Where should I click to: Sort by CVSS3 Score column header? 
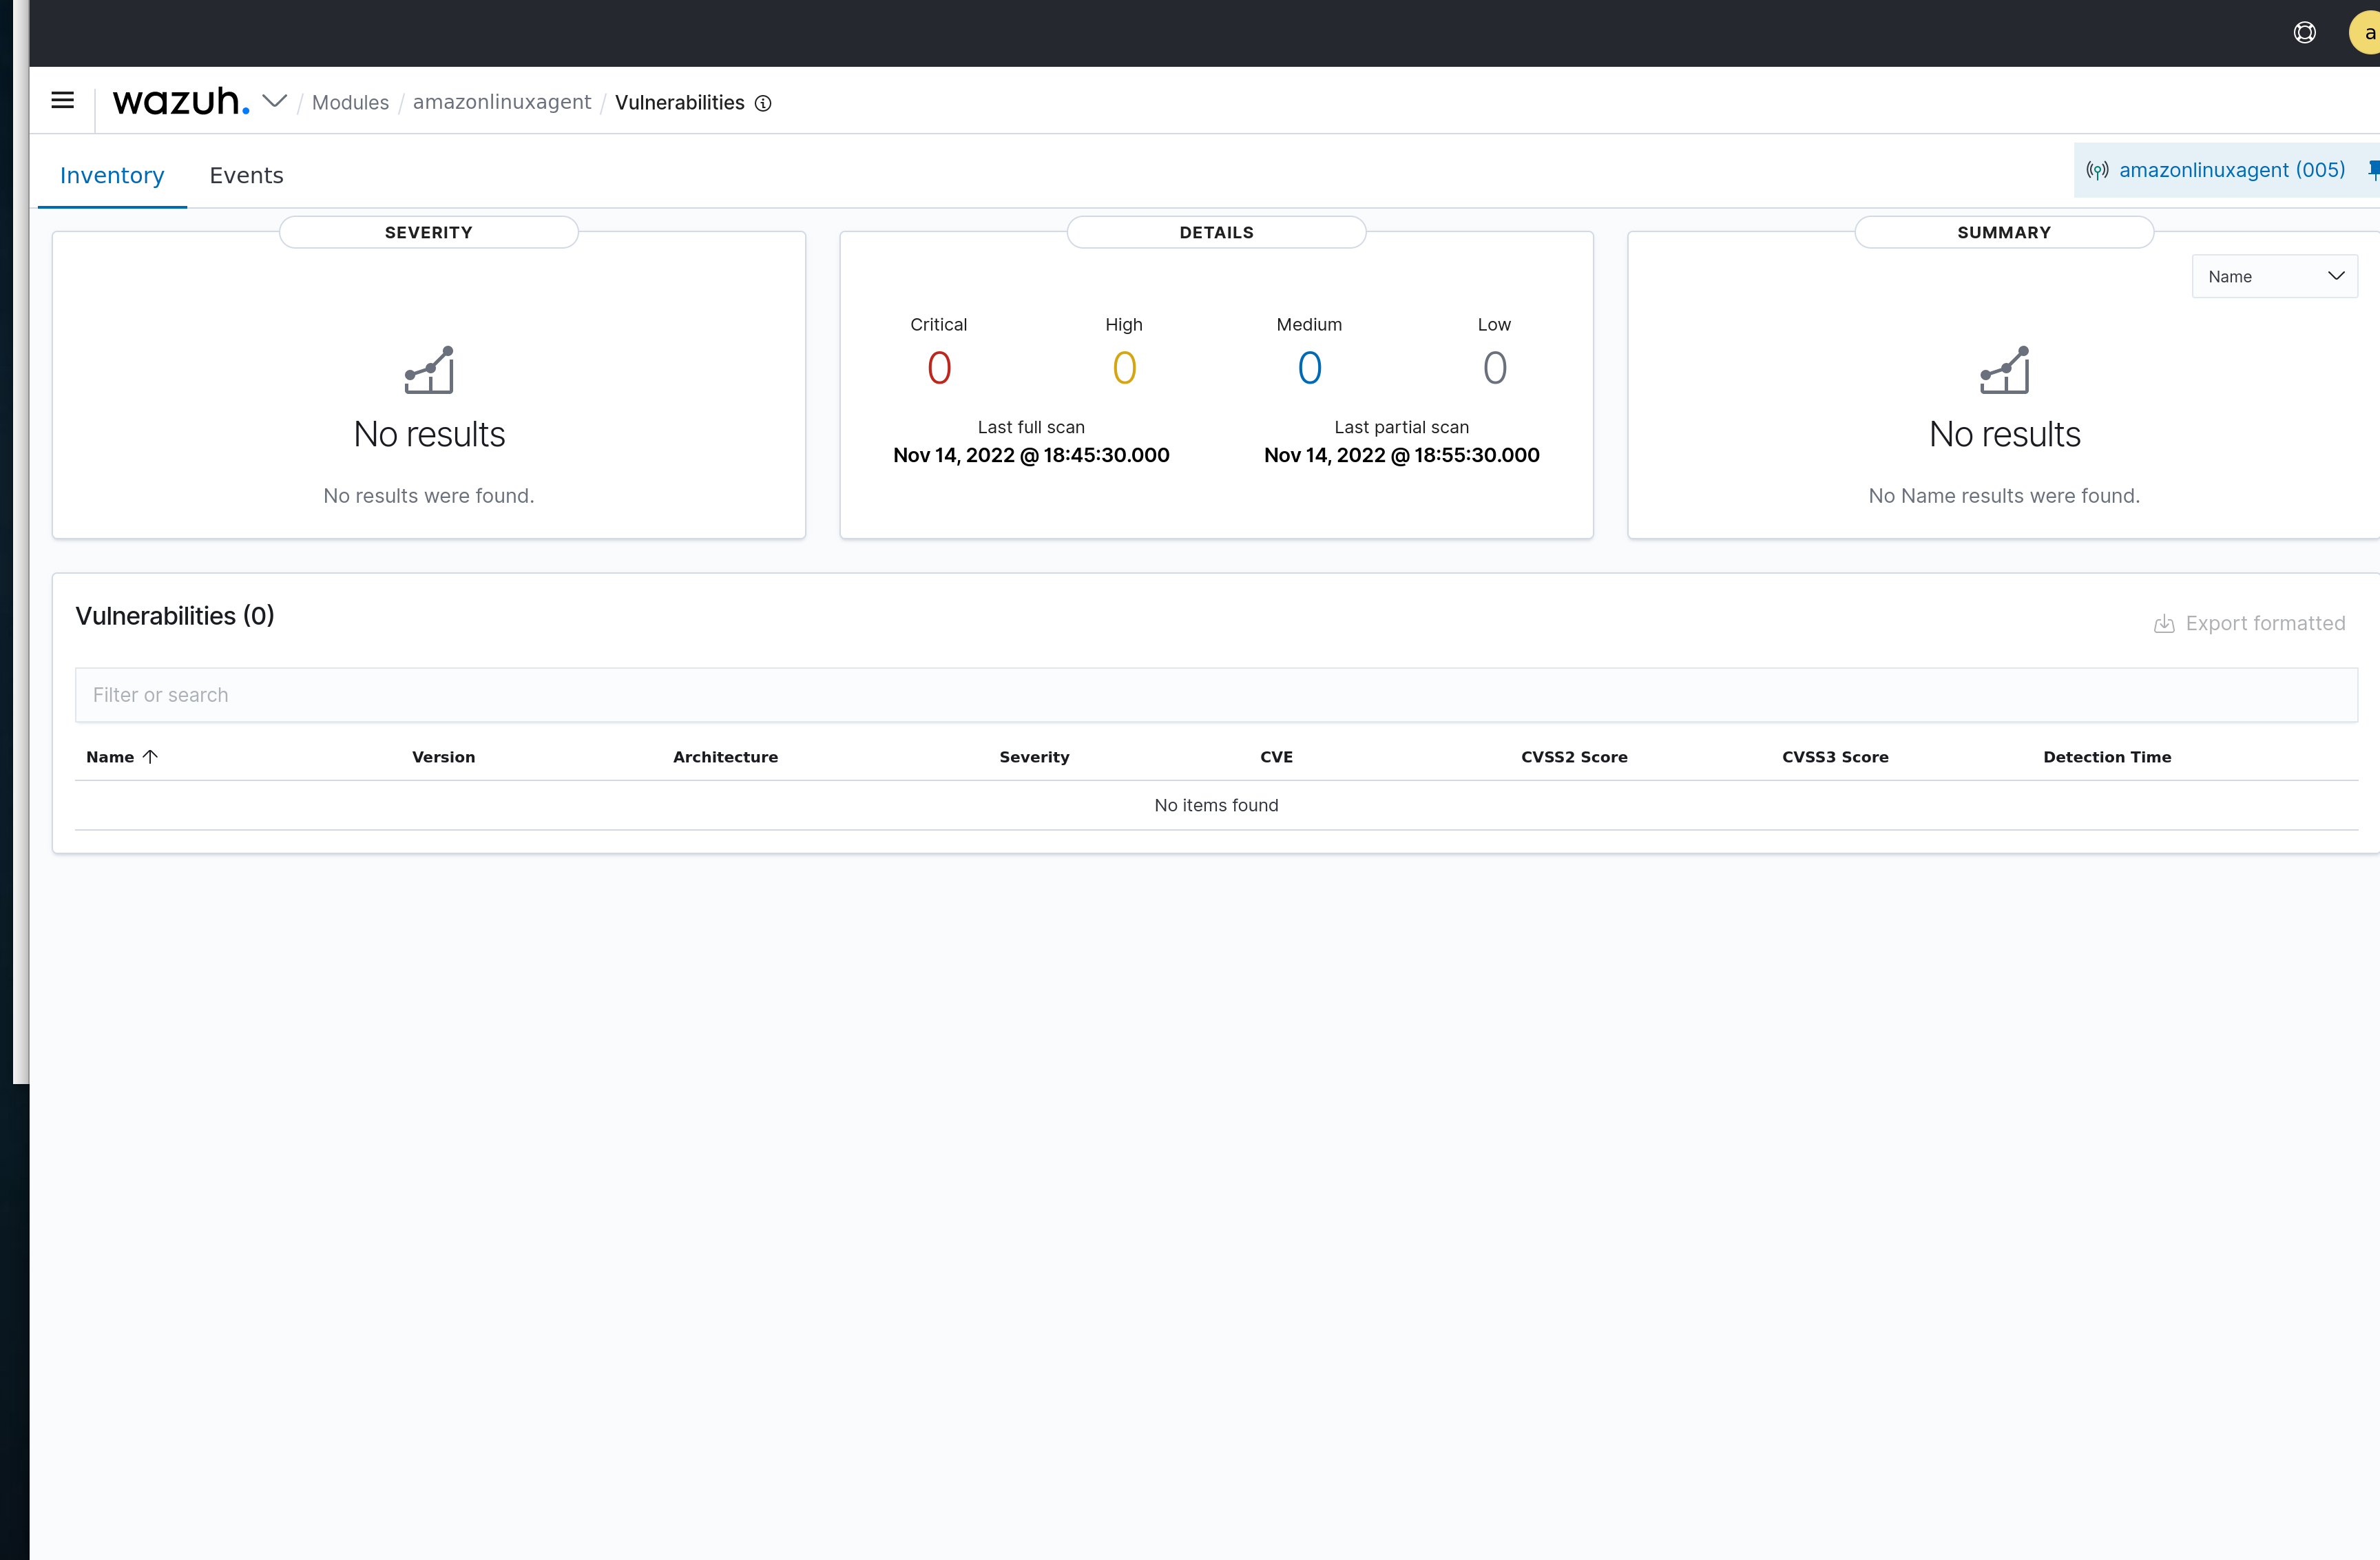tap(1835, 757)
